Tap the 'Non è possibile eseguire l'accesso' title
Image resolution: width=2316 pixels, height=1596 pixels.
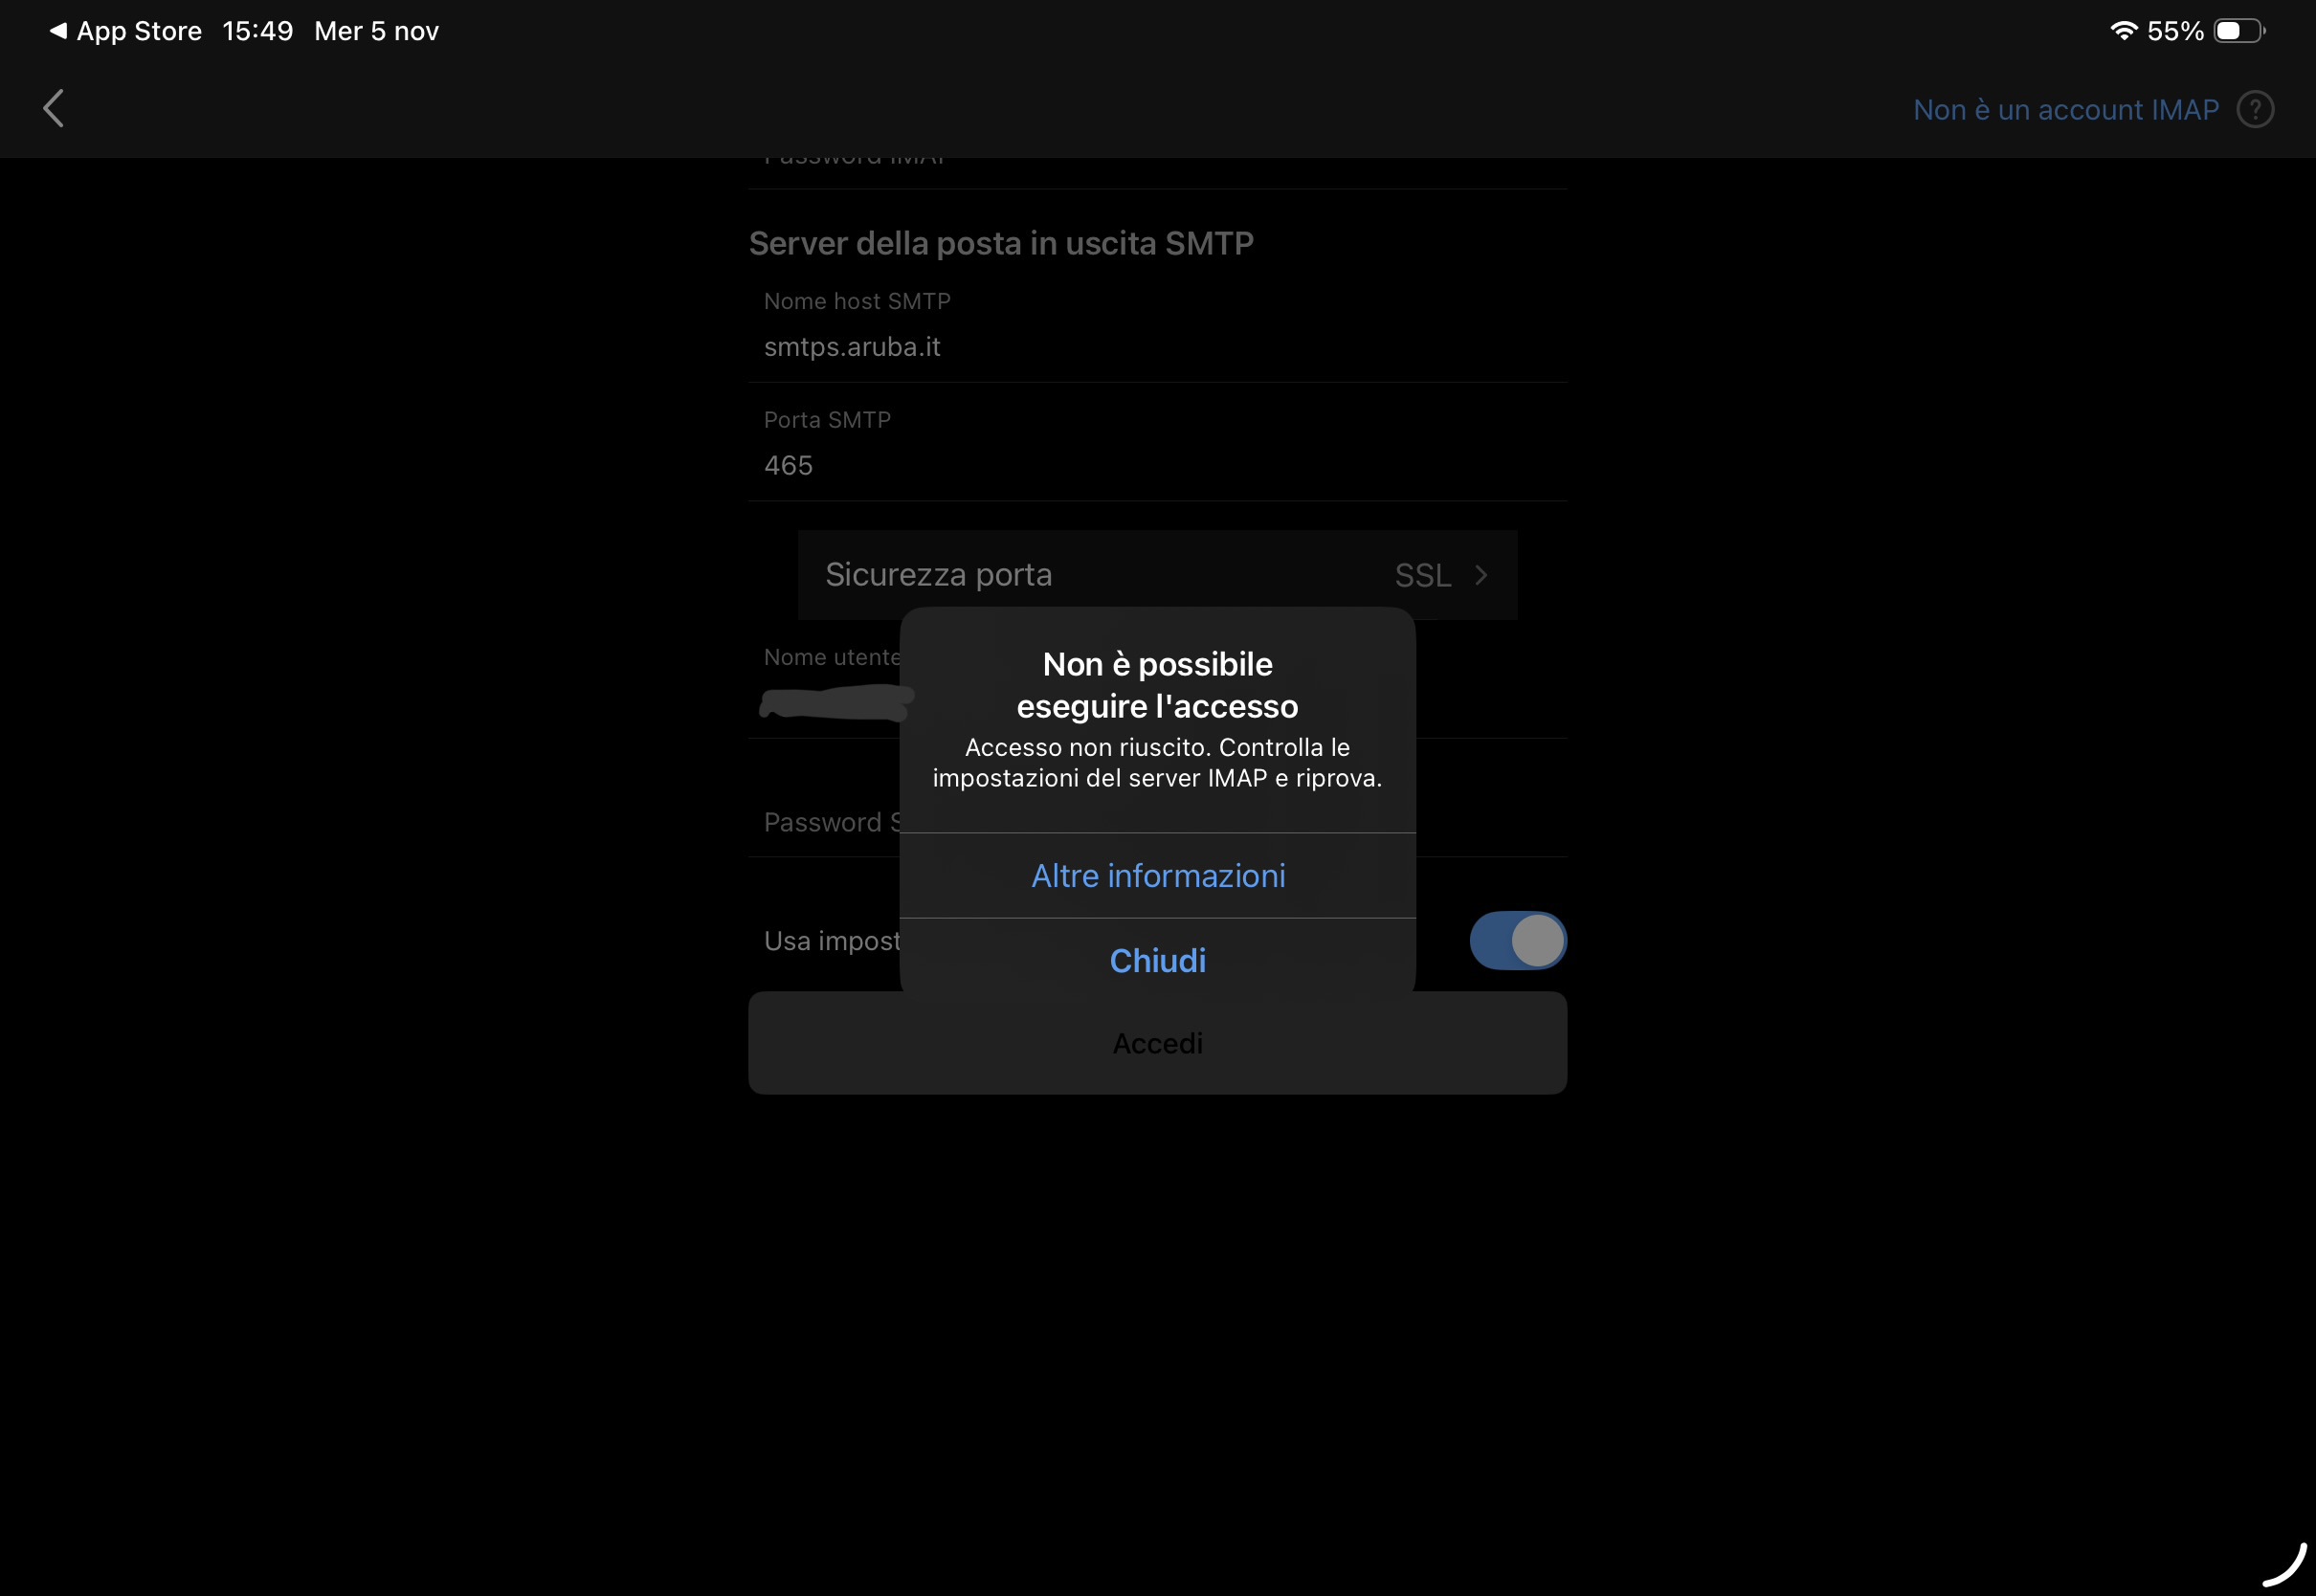1157,685
